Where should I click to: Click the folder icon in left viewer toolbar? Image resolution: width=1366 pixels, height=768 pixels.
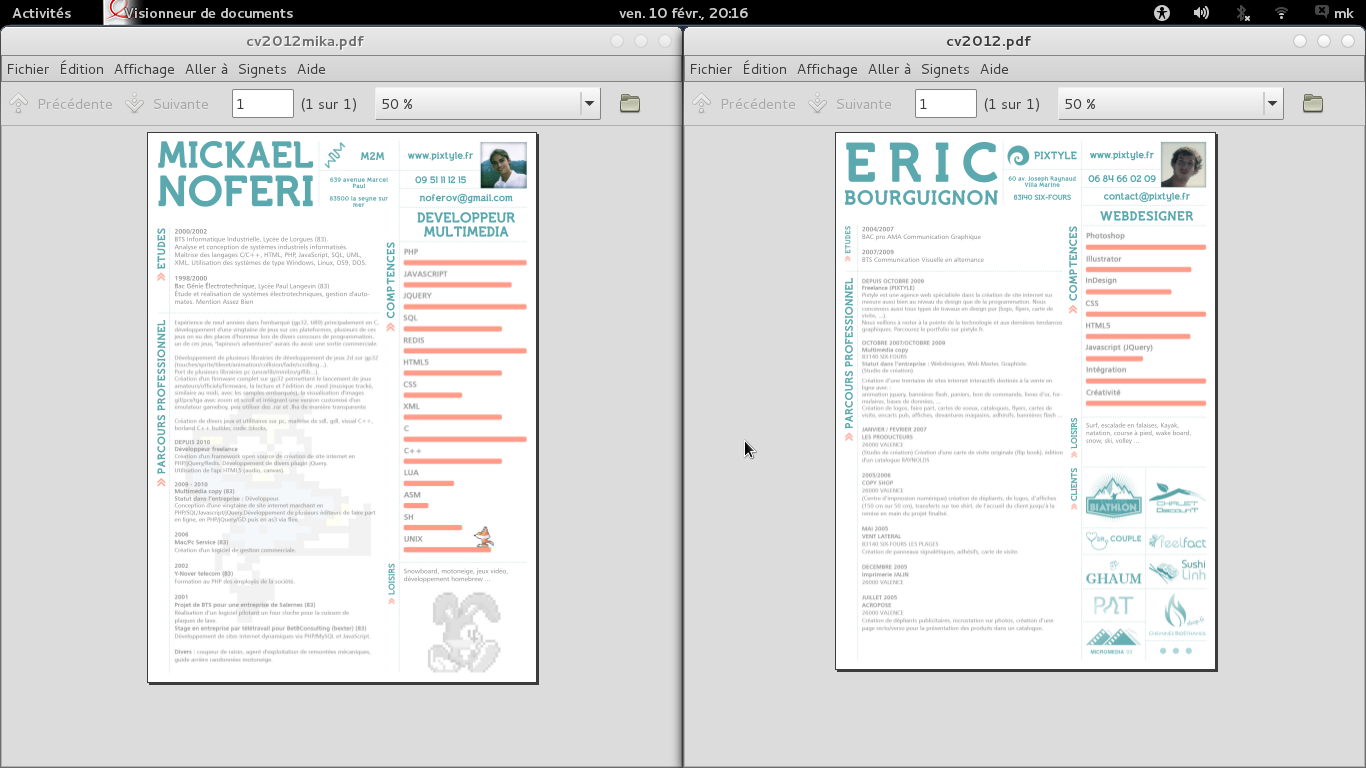coord(630,104)
